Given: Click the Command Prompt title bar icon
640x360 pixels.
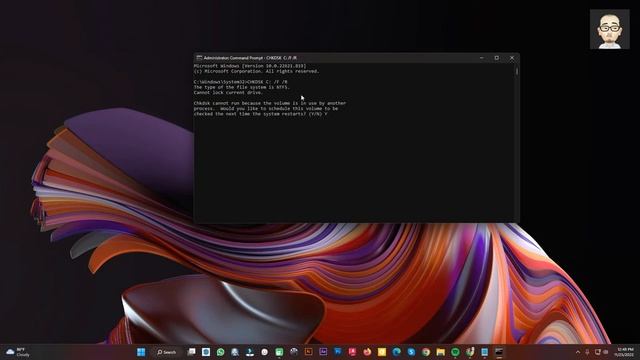Looking at the screenshot, I should 199,58.
